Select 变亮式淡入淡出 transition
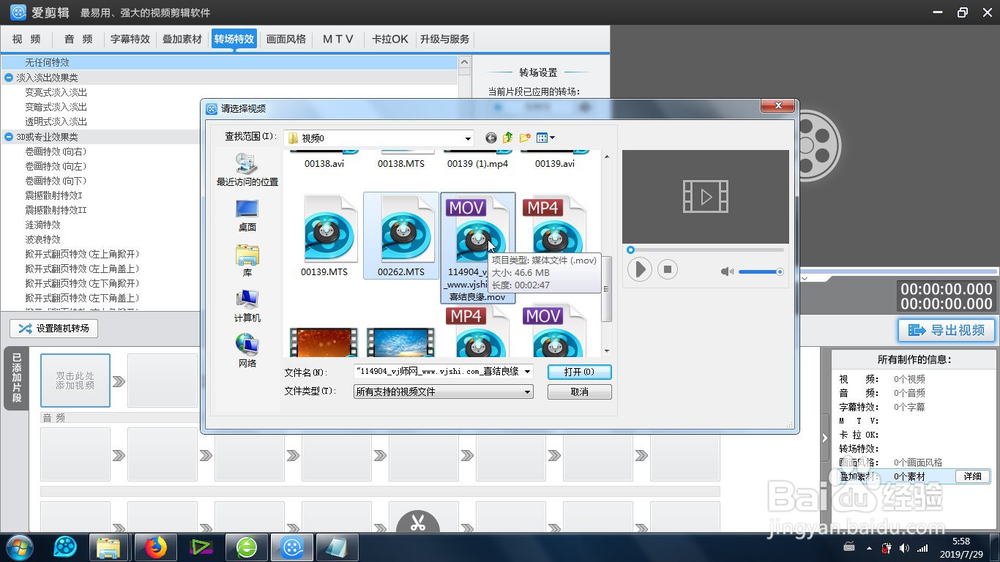 (55, 92)
